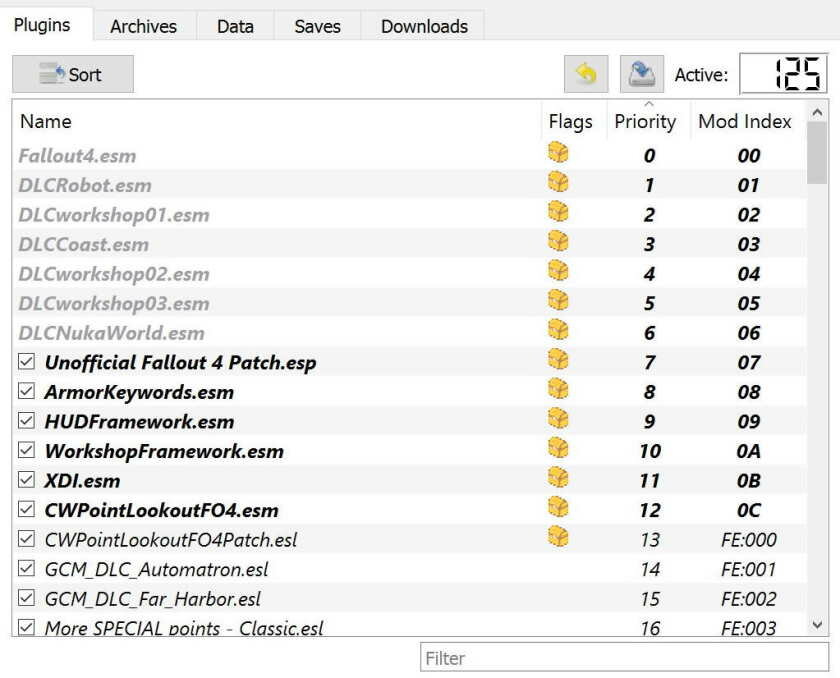Click archive flag icon for CWPointLookoutFO4Patch.esl
The width and height of the screenshot is (840, 678).
(558, 536)
